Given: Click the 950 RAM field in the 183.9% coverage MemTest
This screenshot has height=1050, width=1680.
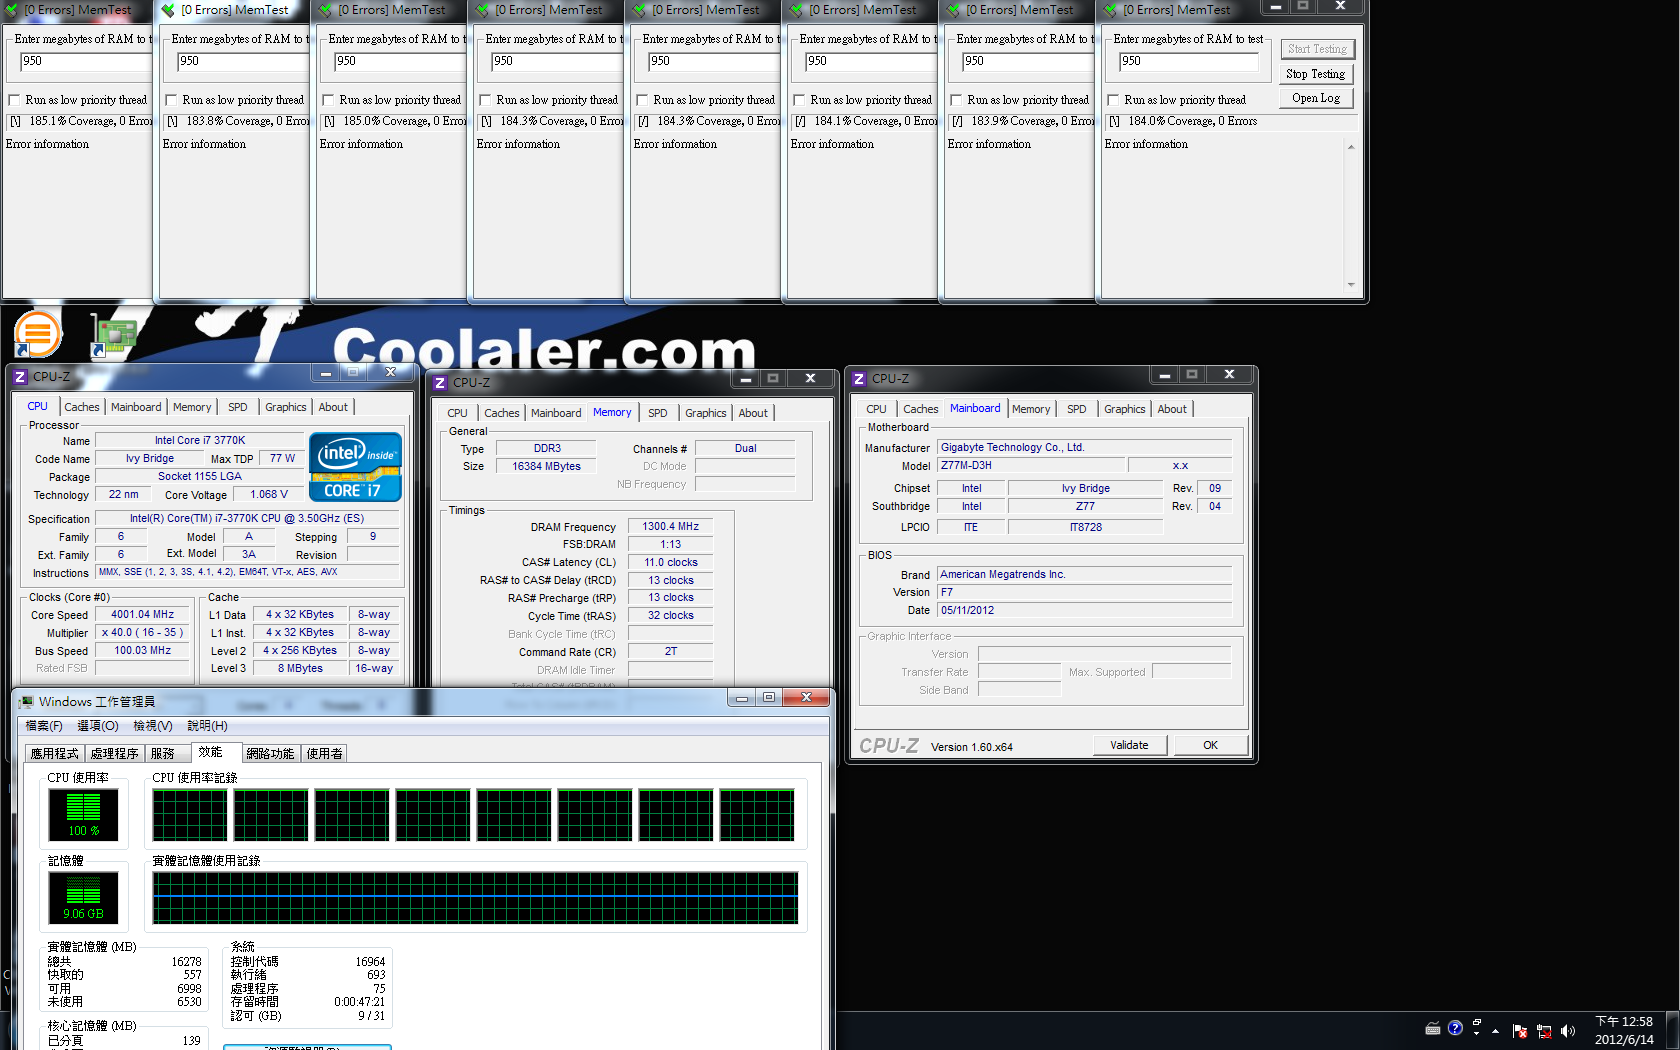Looking at the screenshot, I should (x=1027, y=61).
